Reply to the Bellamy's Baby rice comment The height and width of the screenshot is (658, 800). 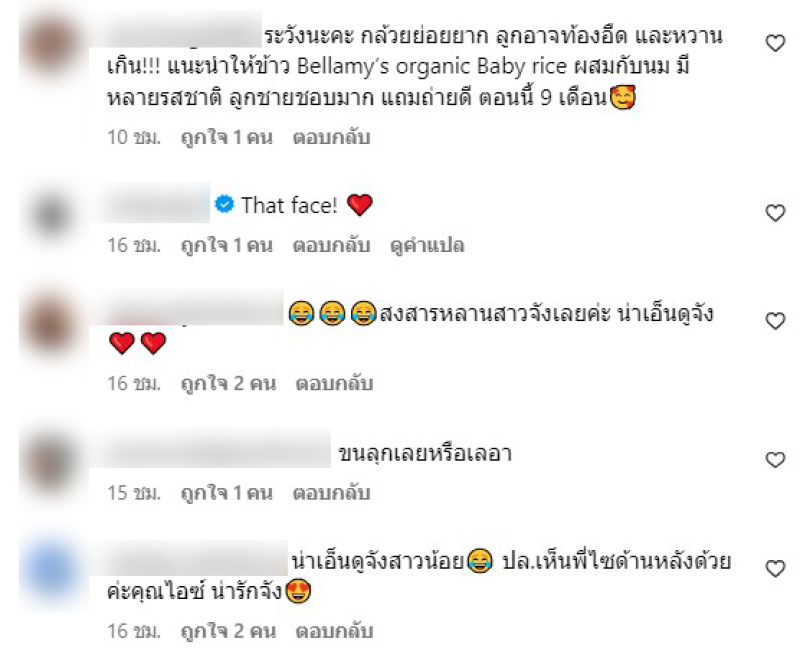(331, 137)
